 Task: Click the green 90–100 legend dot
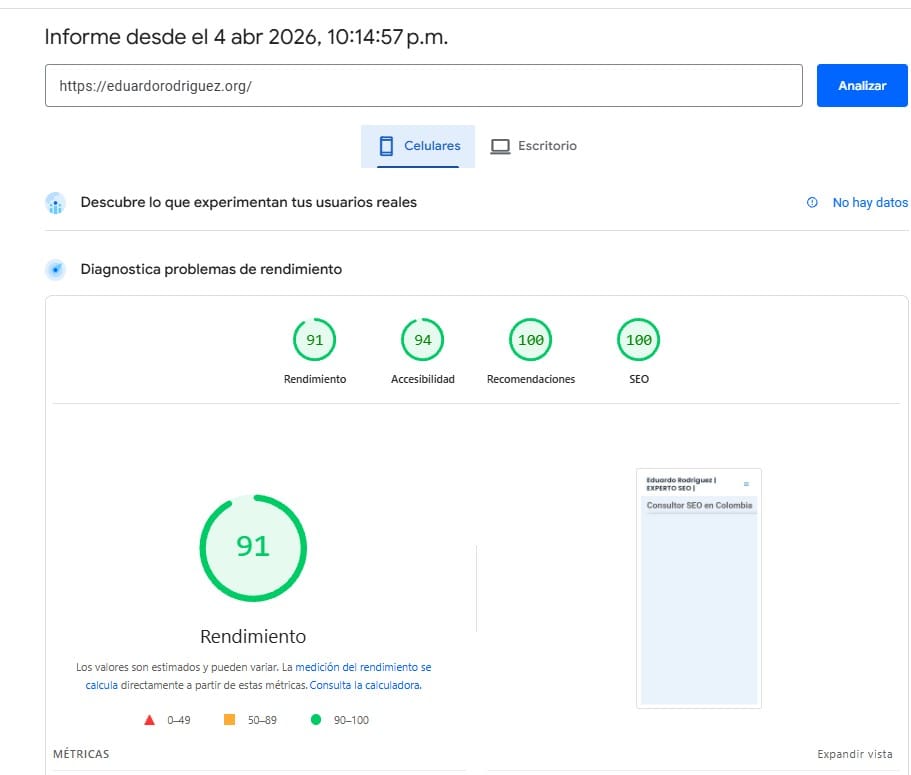click(x=316, y=718)
